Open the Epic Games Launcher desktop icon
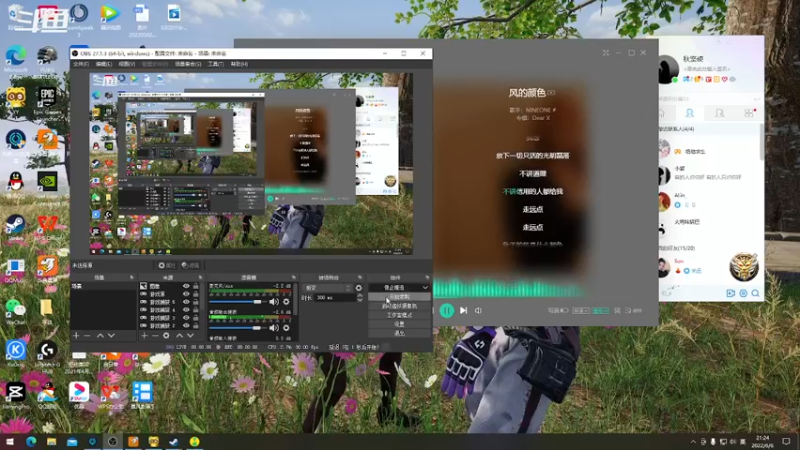Viewport: 800px width, 450px height. coord(47,101)
